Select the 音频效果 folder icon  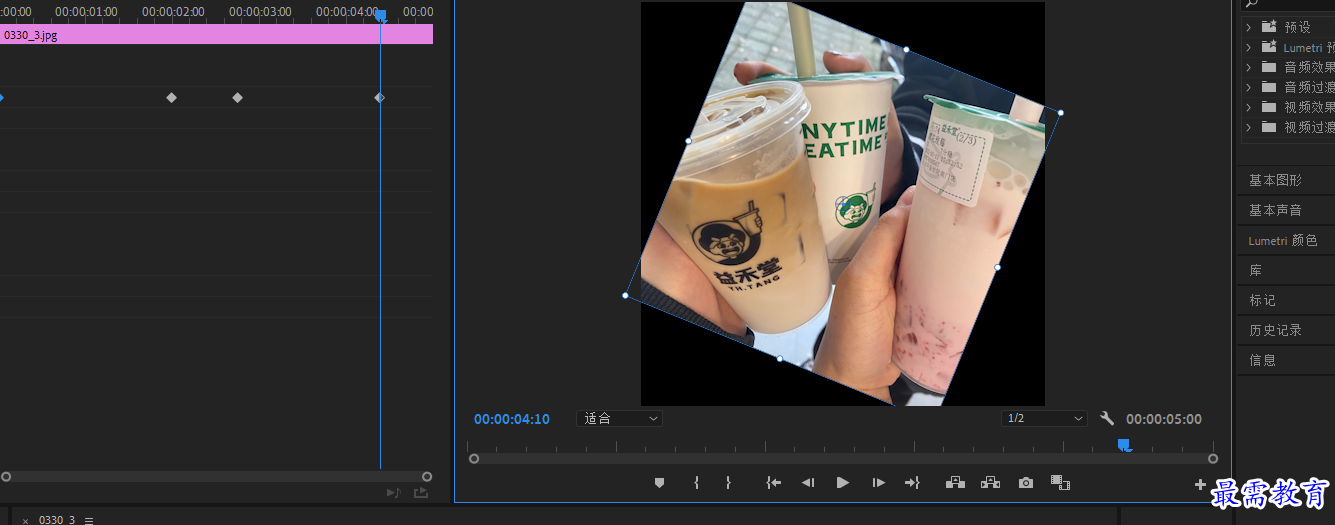1269,67
